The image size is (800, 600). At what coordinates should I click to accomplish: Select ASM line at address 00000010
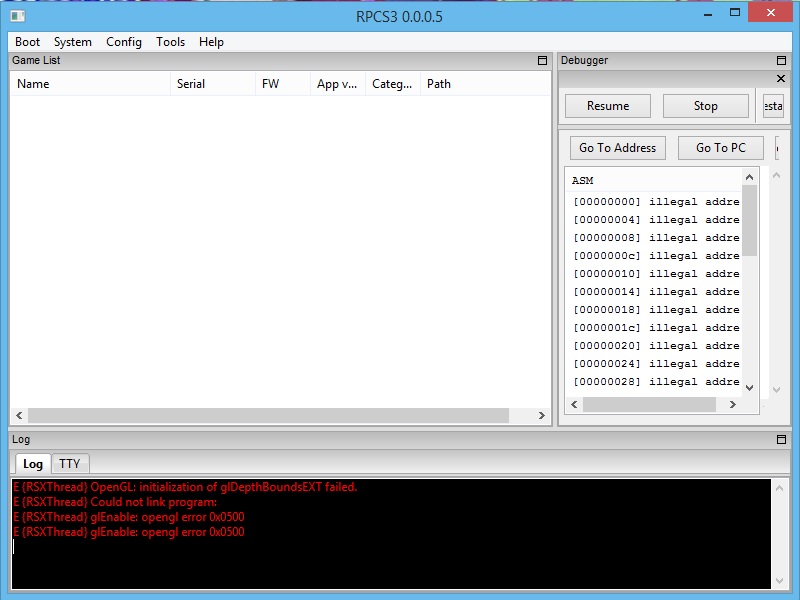point(655,274)
